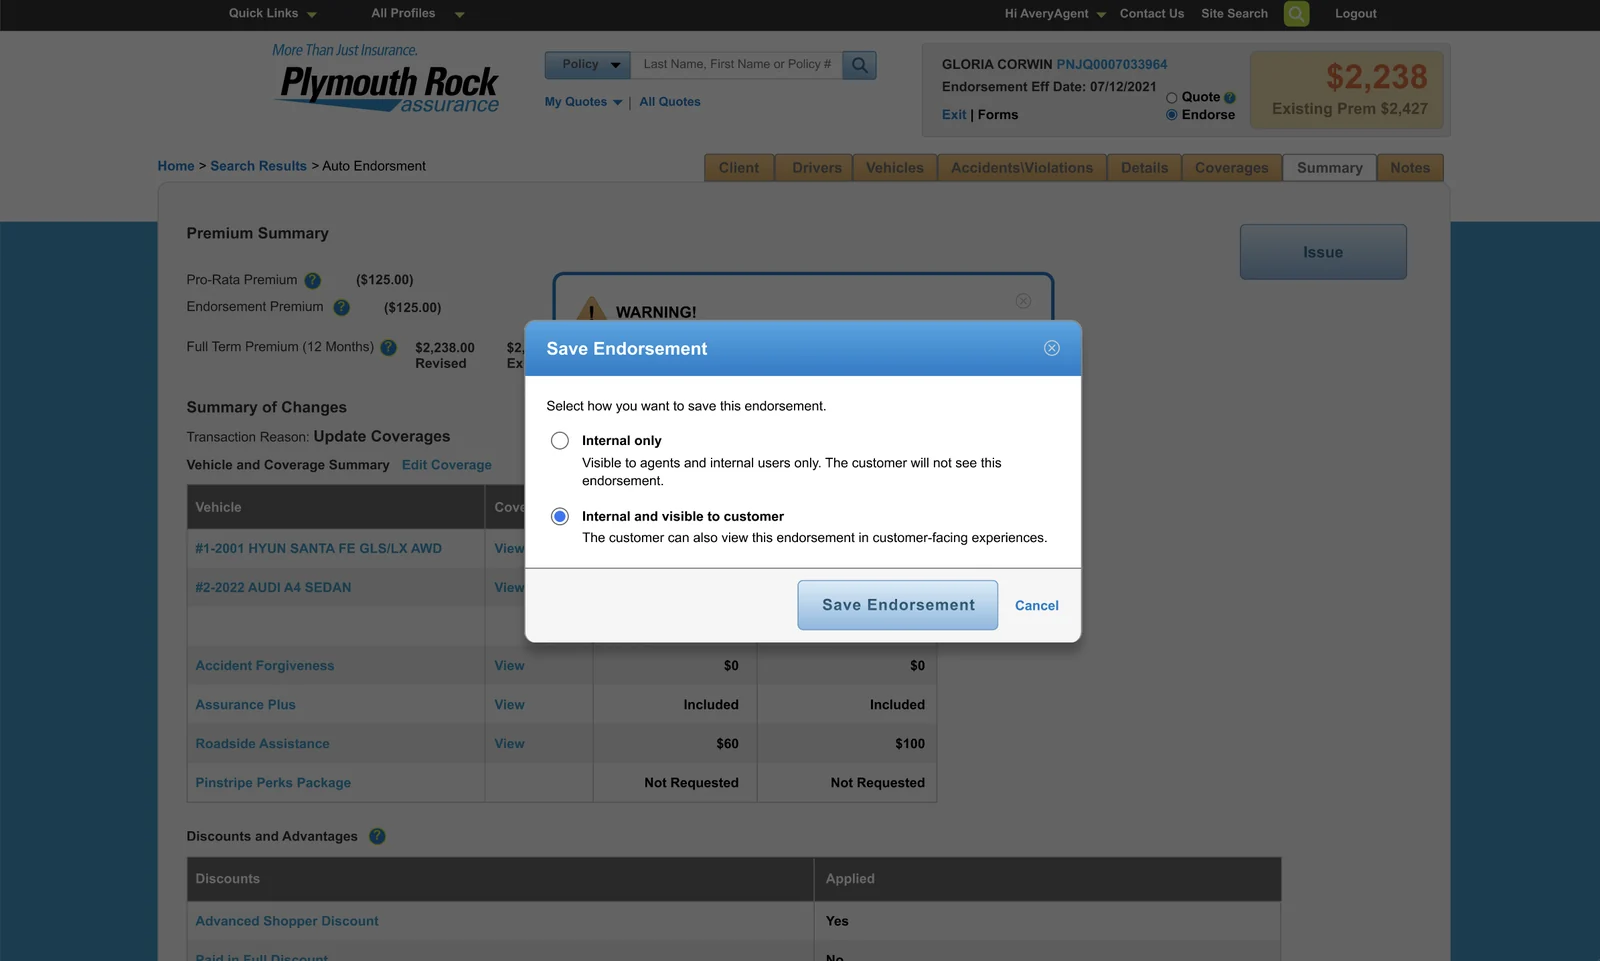The image size is (1600, 961).
Task: Open the #2-2022 AUDI A4 SEDAN vehicle link
Action: [273, 588]
